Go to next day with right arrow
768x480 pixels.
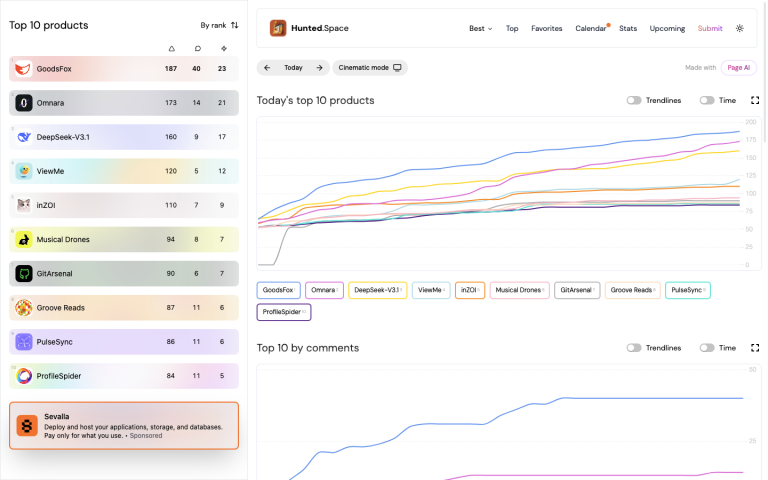pyautogui.click(x=319, y=68)
